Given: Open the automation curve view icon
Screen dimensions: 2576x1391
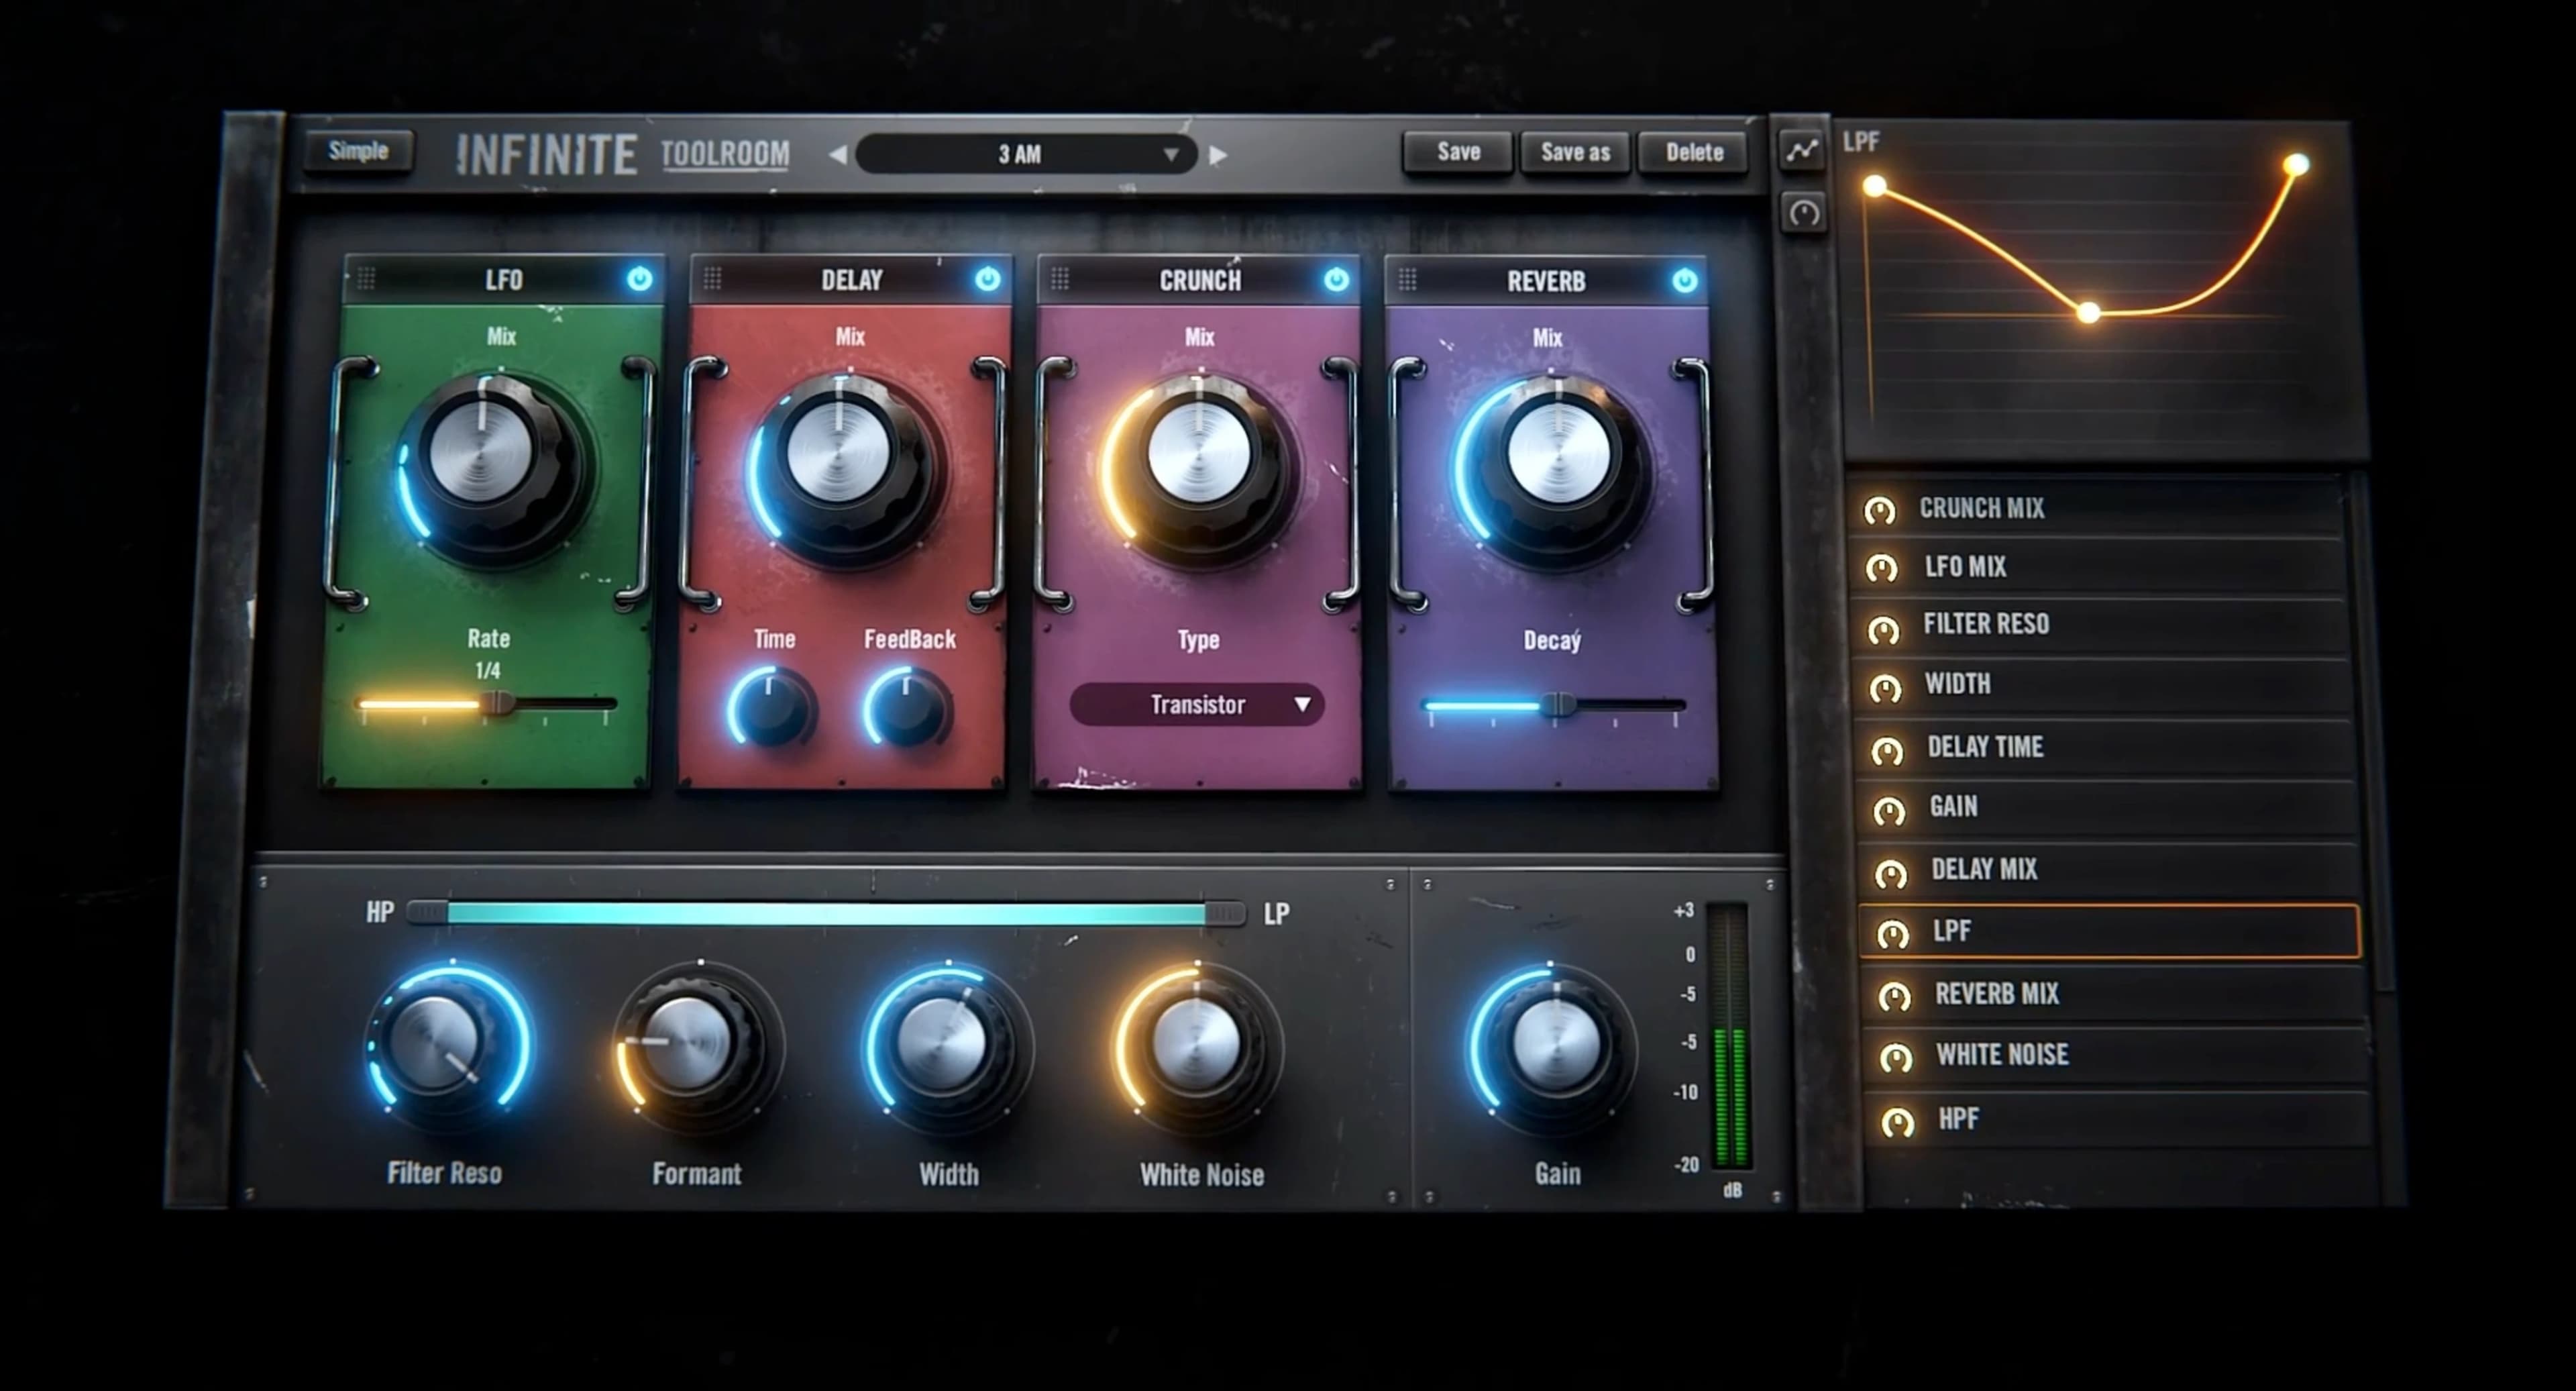Looking at the screenshot, I should tap(1802, 151).
